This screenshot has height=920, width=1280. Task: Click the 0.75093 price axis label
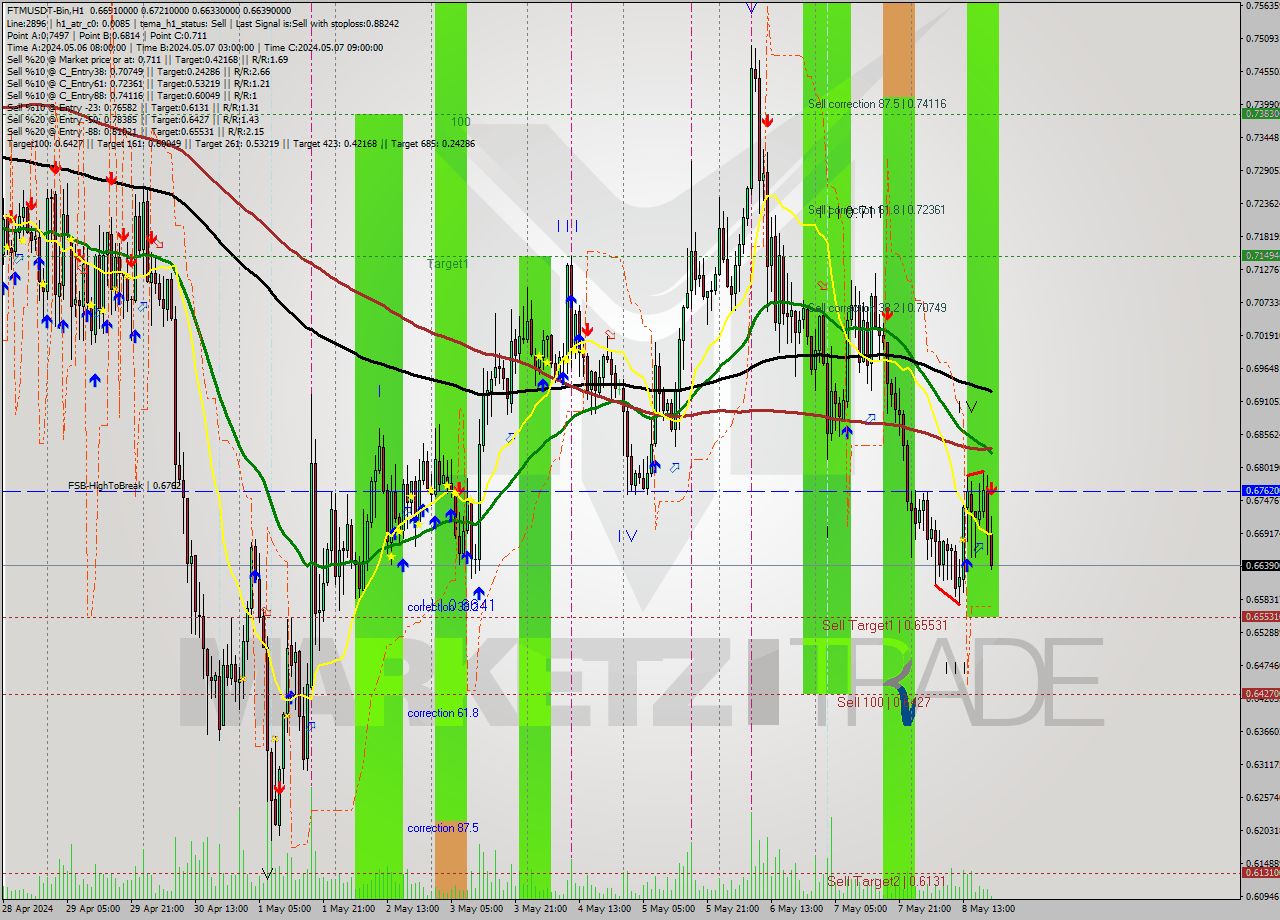1262,38
